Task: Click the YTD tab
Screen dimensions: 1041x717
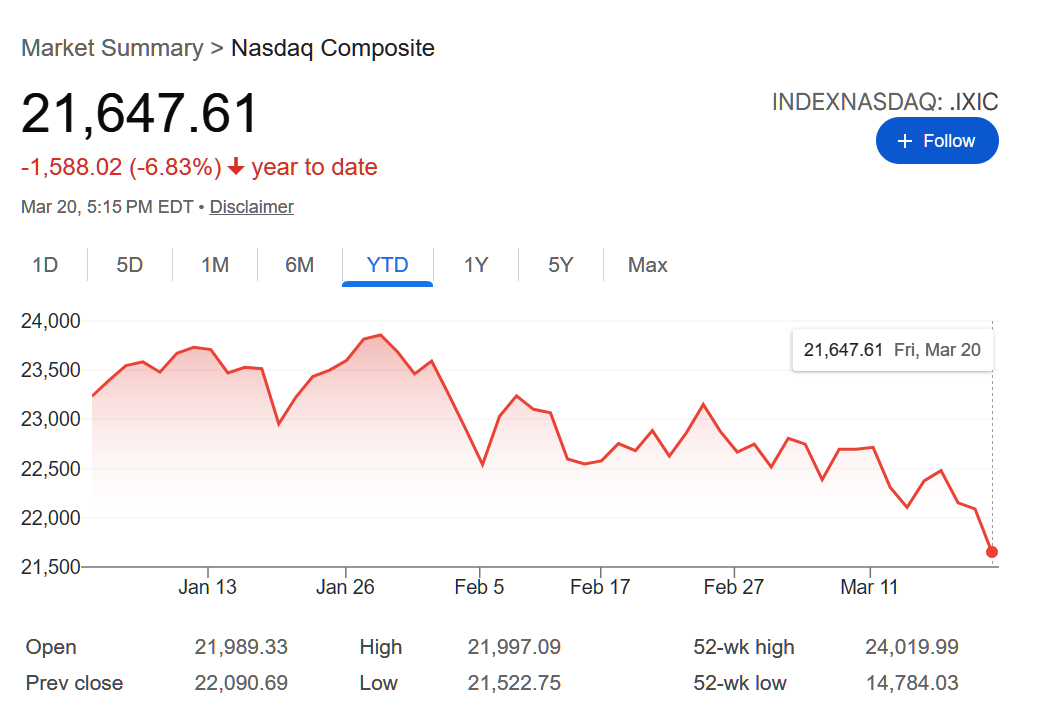Action: 387,265
